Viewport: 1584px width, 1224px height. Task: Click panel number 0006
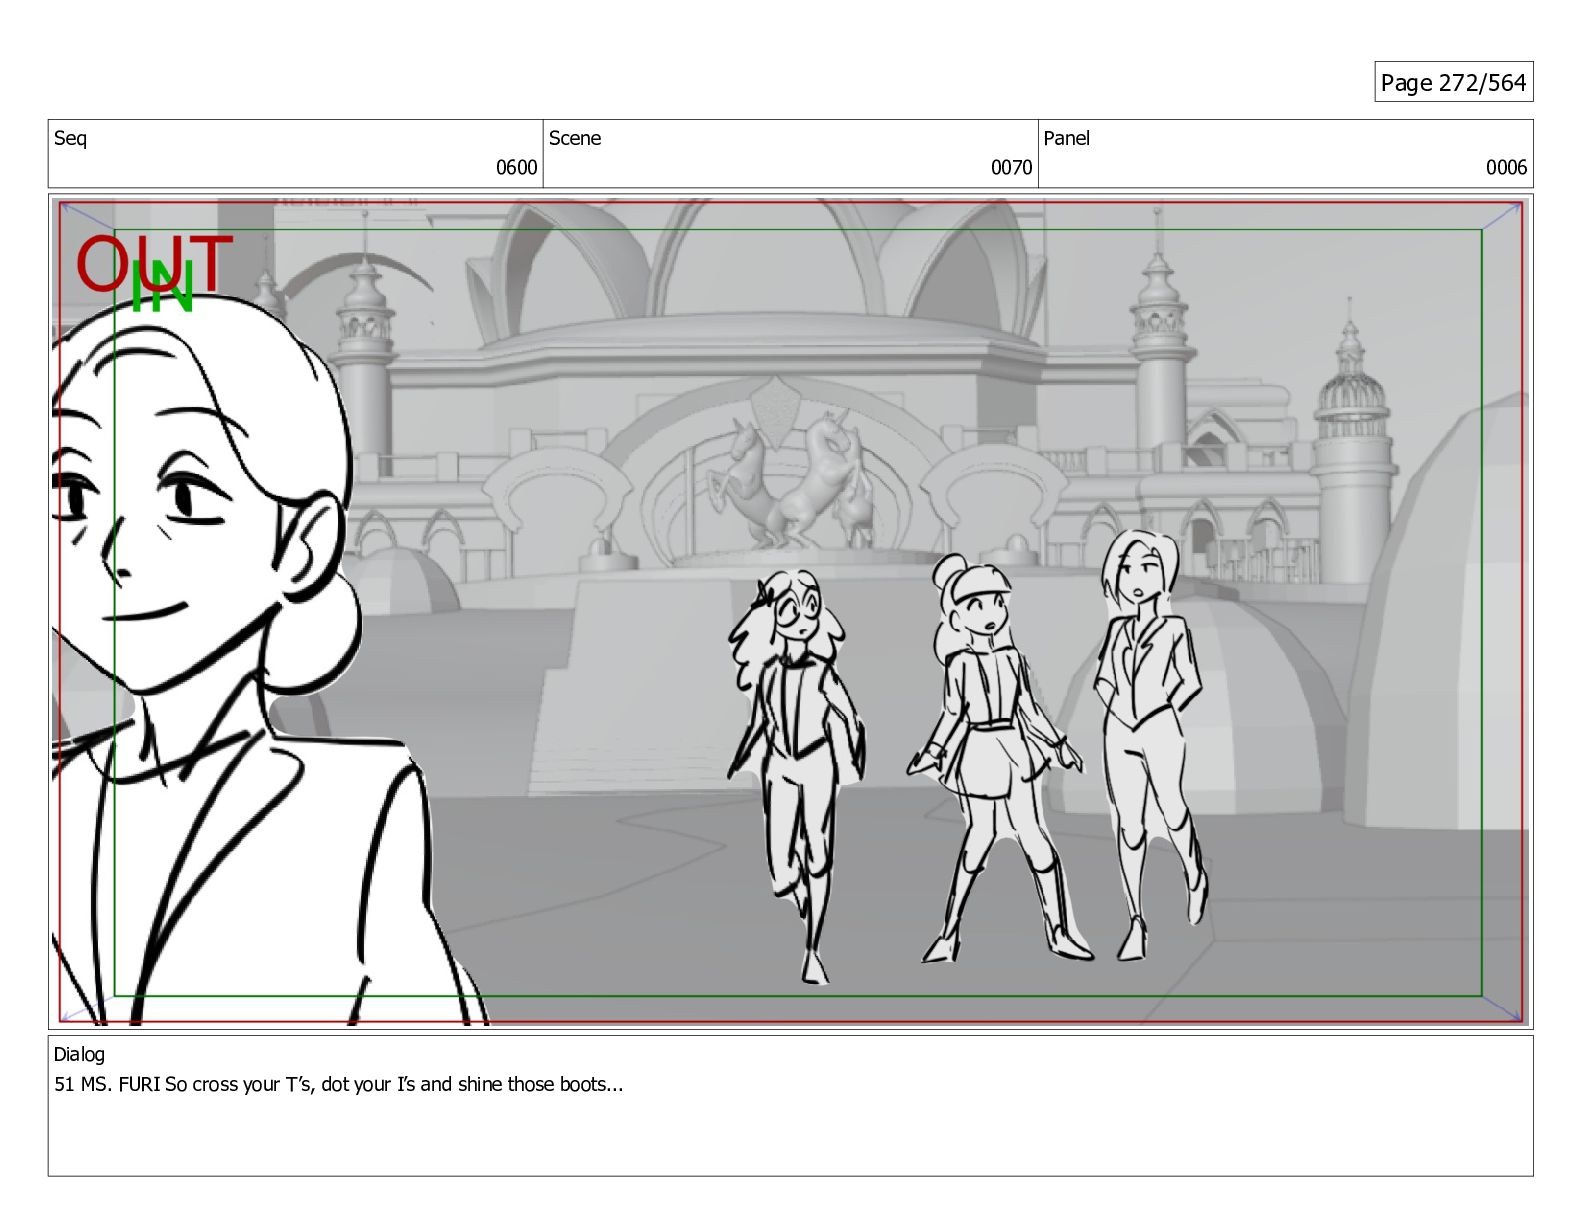[1506, 167]
